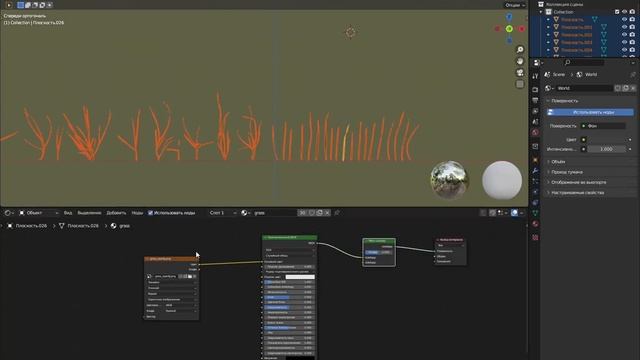Hide Плоскость.003 with its eye icon
The image size is (640, 360).
coord(624,42)
